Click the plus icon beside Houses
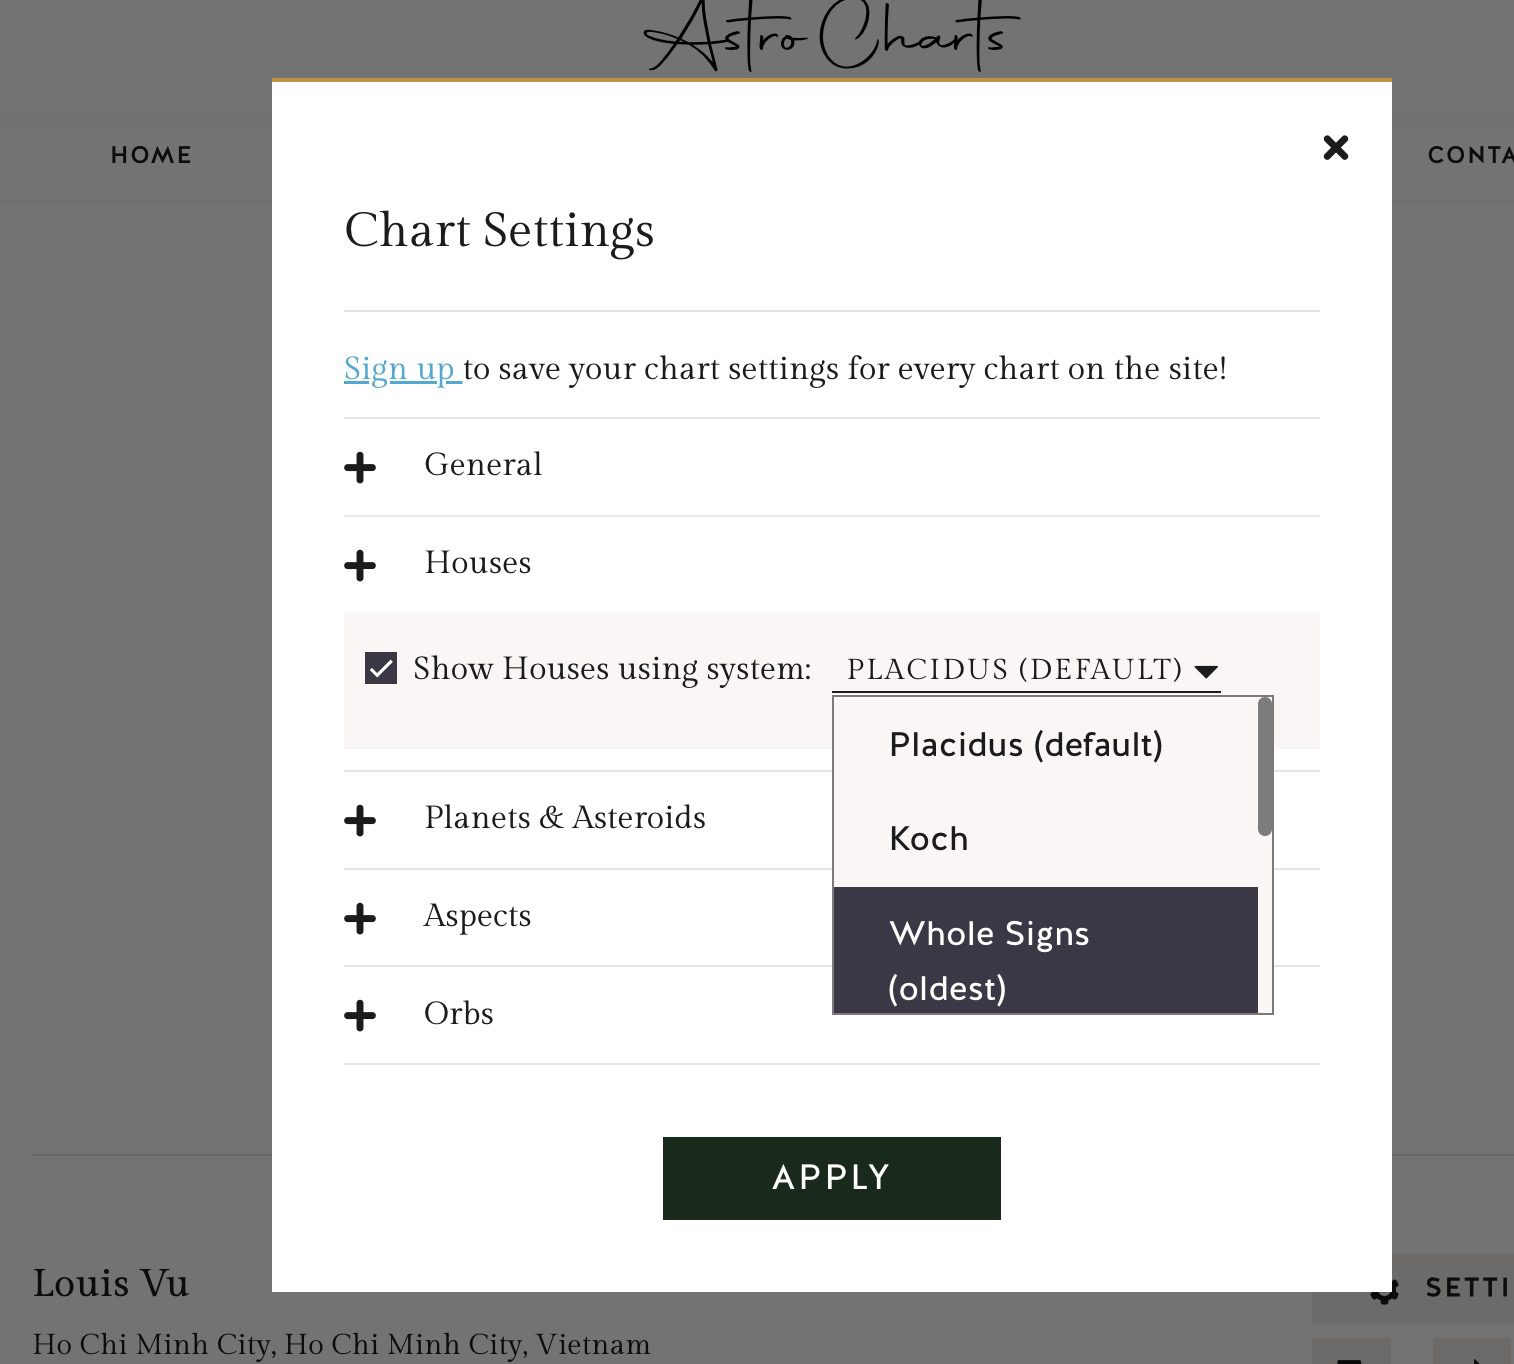 point(360,565)
